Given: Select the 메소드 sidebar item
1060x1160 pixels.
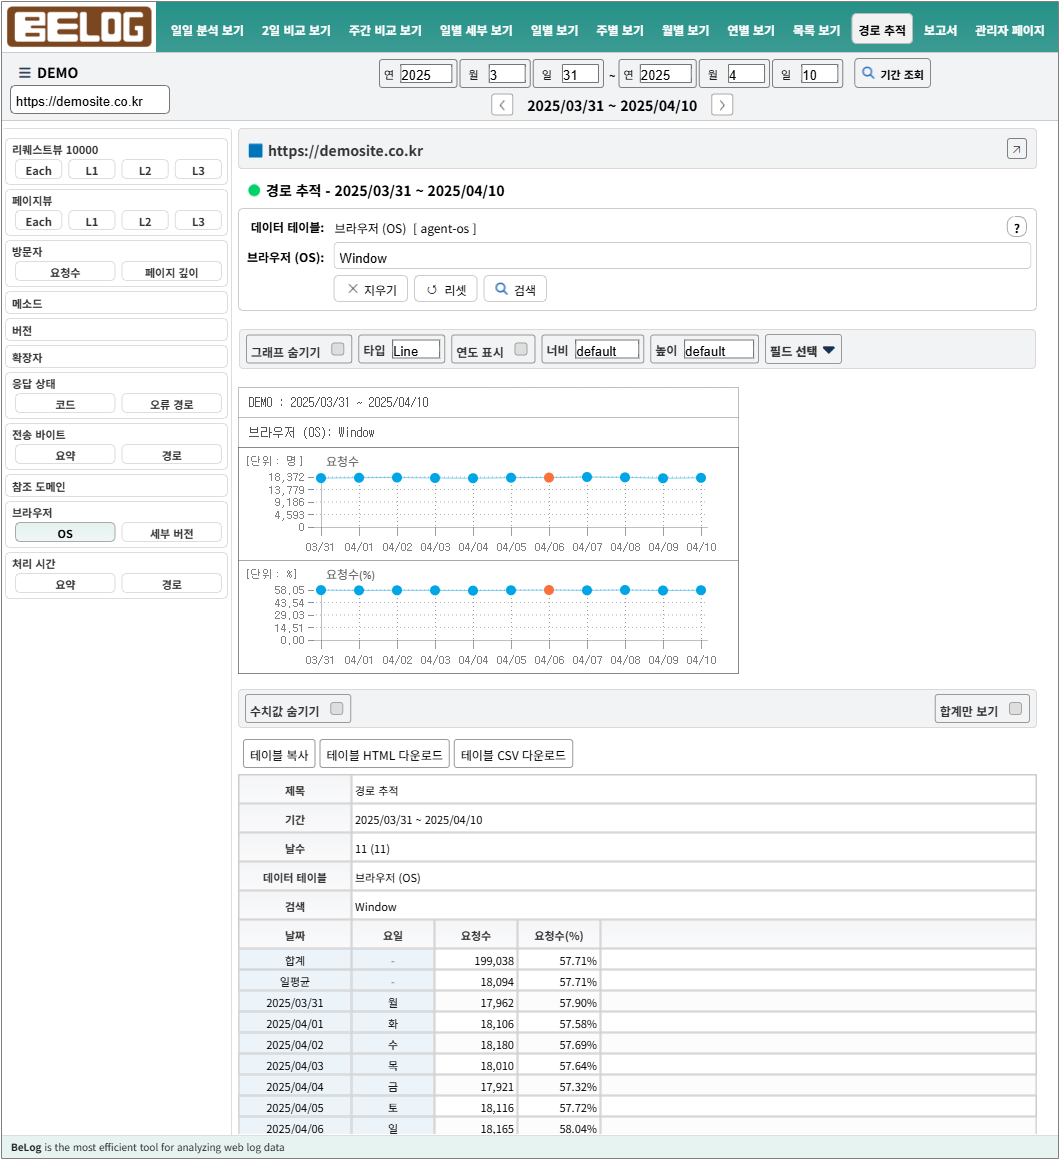Looking at the screenshot, I should (116, 303).
